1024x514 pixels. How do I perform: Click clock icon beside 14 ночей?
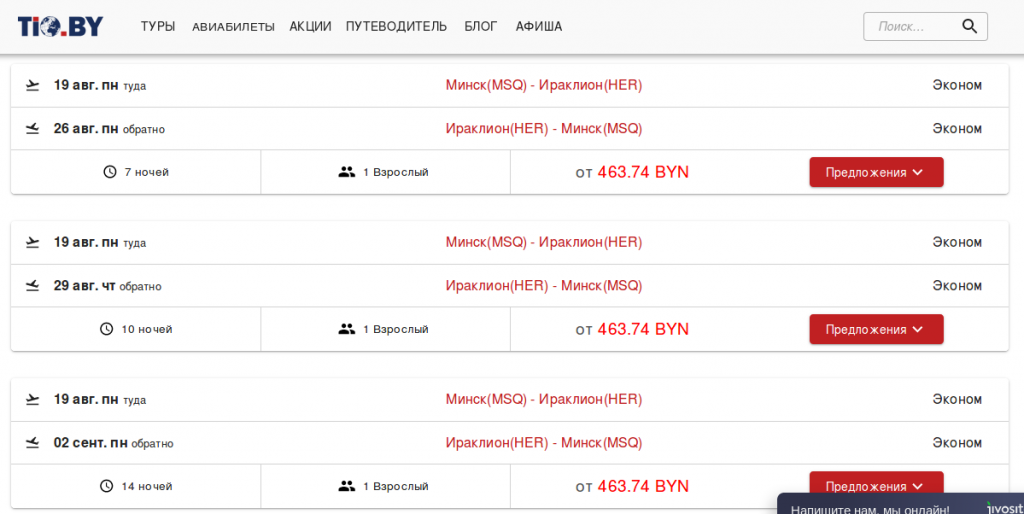pos(107,486)
